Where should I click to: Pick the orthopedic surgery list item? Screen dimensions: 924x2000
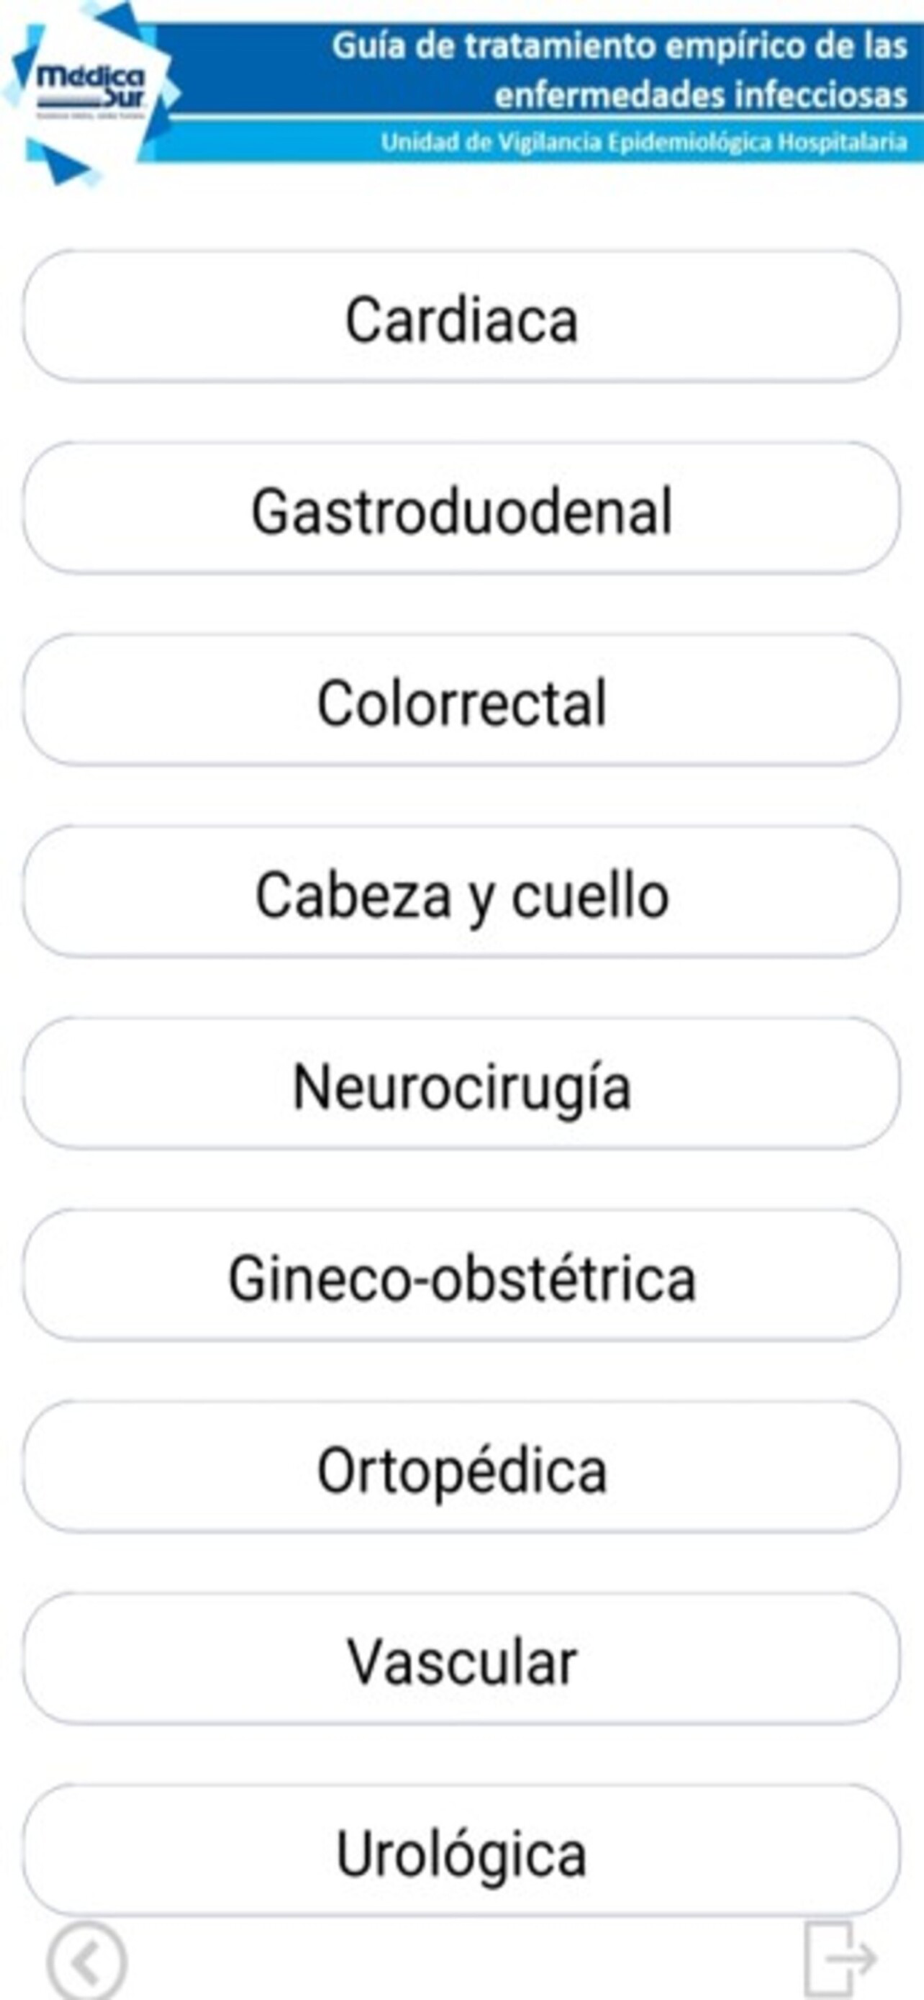461,1468
